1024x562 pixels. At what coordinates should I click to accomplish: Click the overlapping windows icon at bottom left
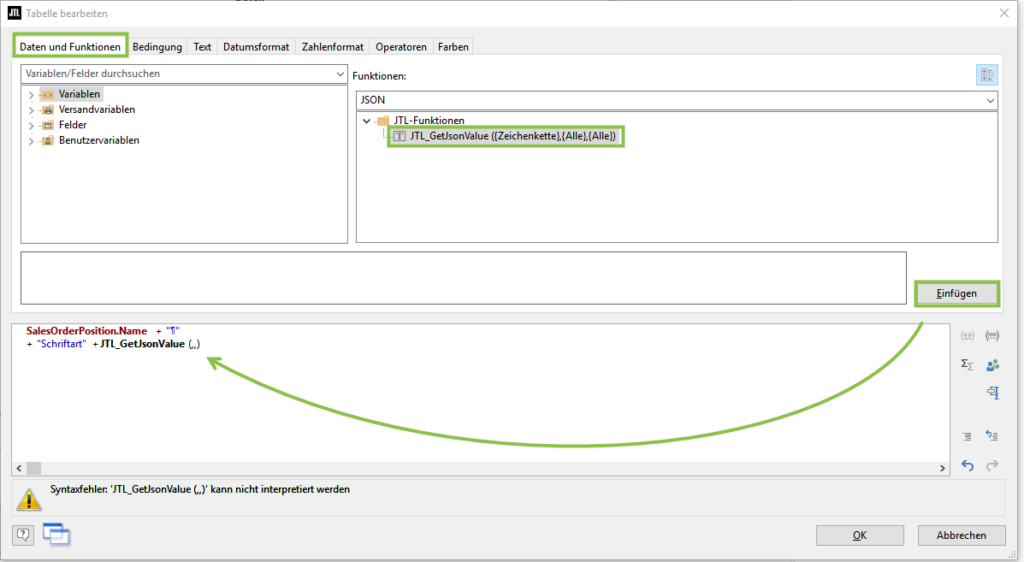pos(56,534)
